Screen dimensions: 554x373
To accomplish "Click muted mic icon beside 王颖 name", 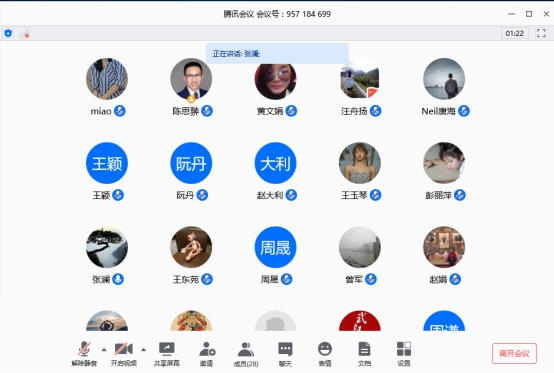I will 118,195.
